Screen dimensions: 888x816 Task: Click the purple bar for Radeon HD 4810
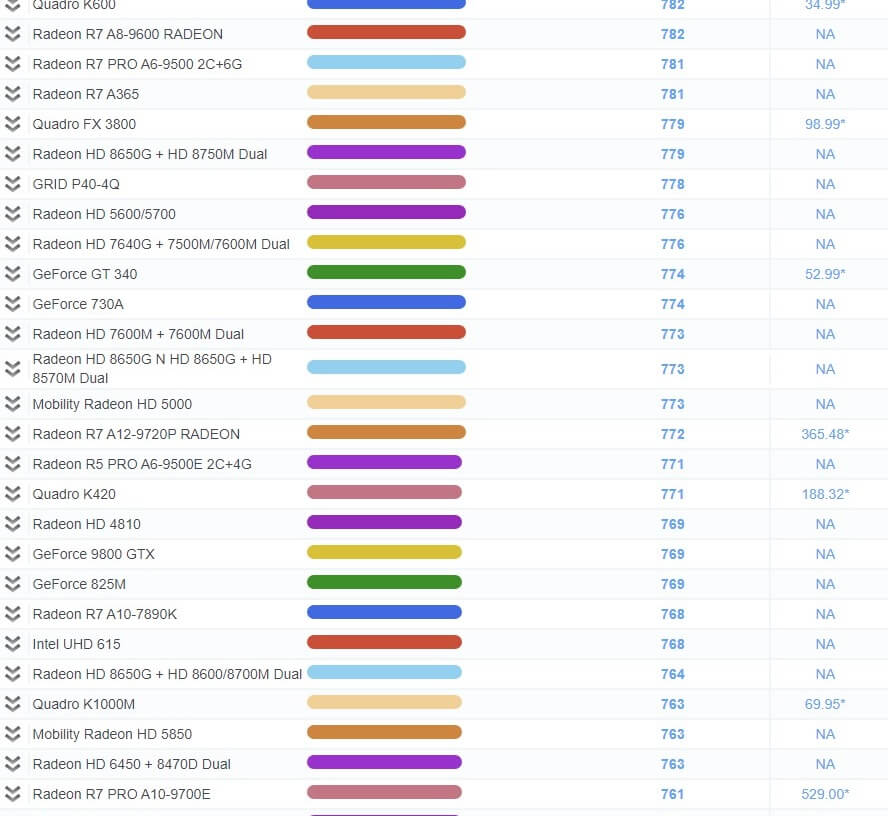pos(385,522)
